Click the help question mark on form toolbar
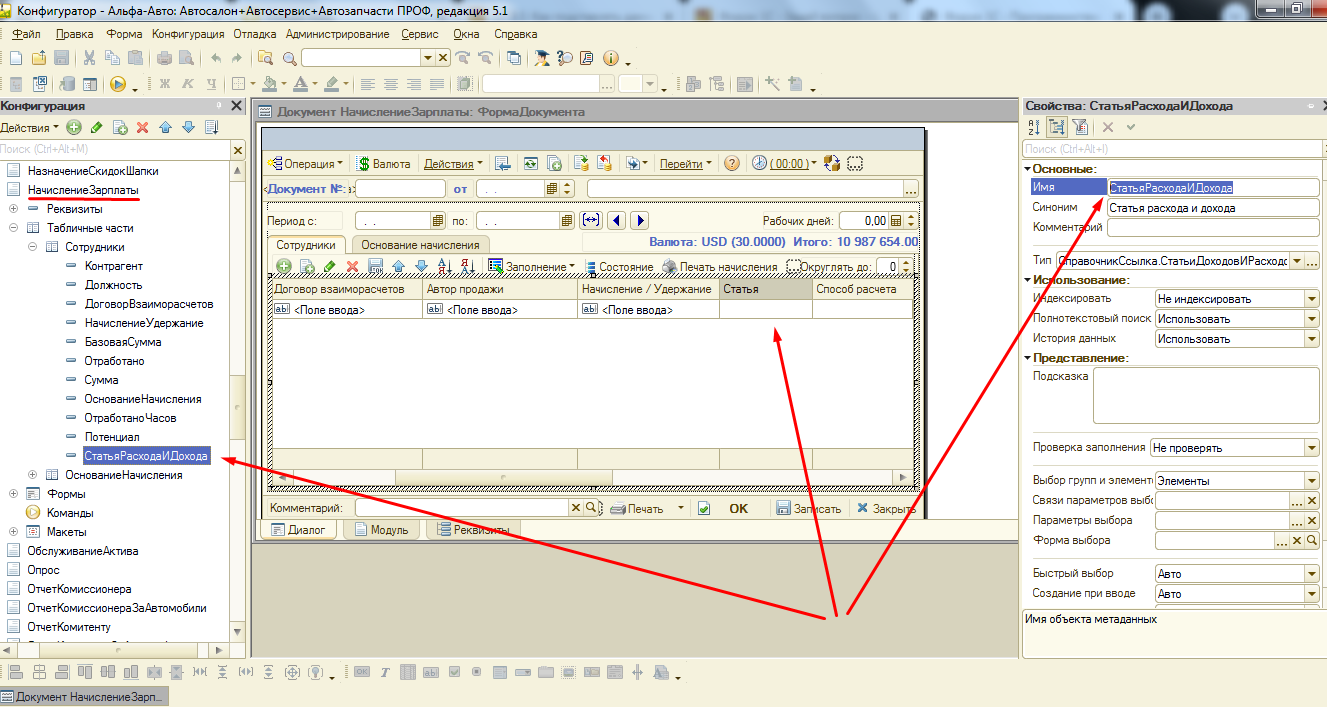Screen dimensions: 1327x707 coord(732,164)
